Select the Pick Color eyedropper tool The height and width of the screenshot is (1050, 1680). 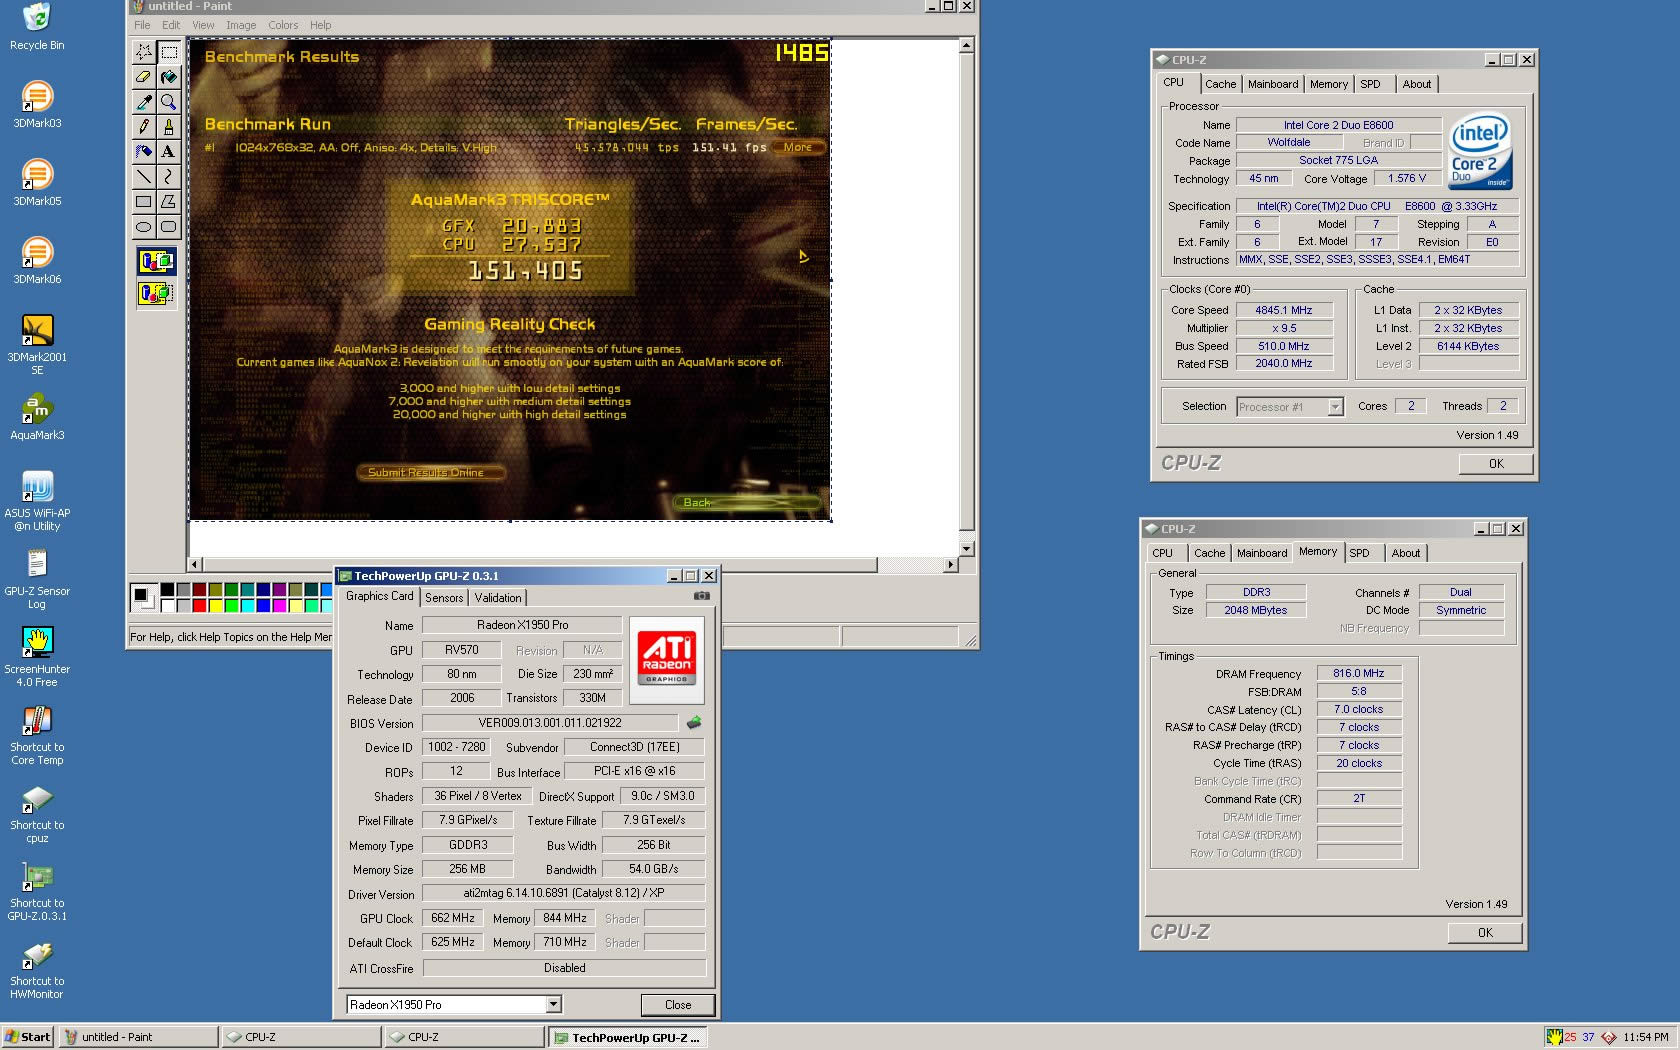point(144,102)
